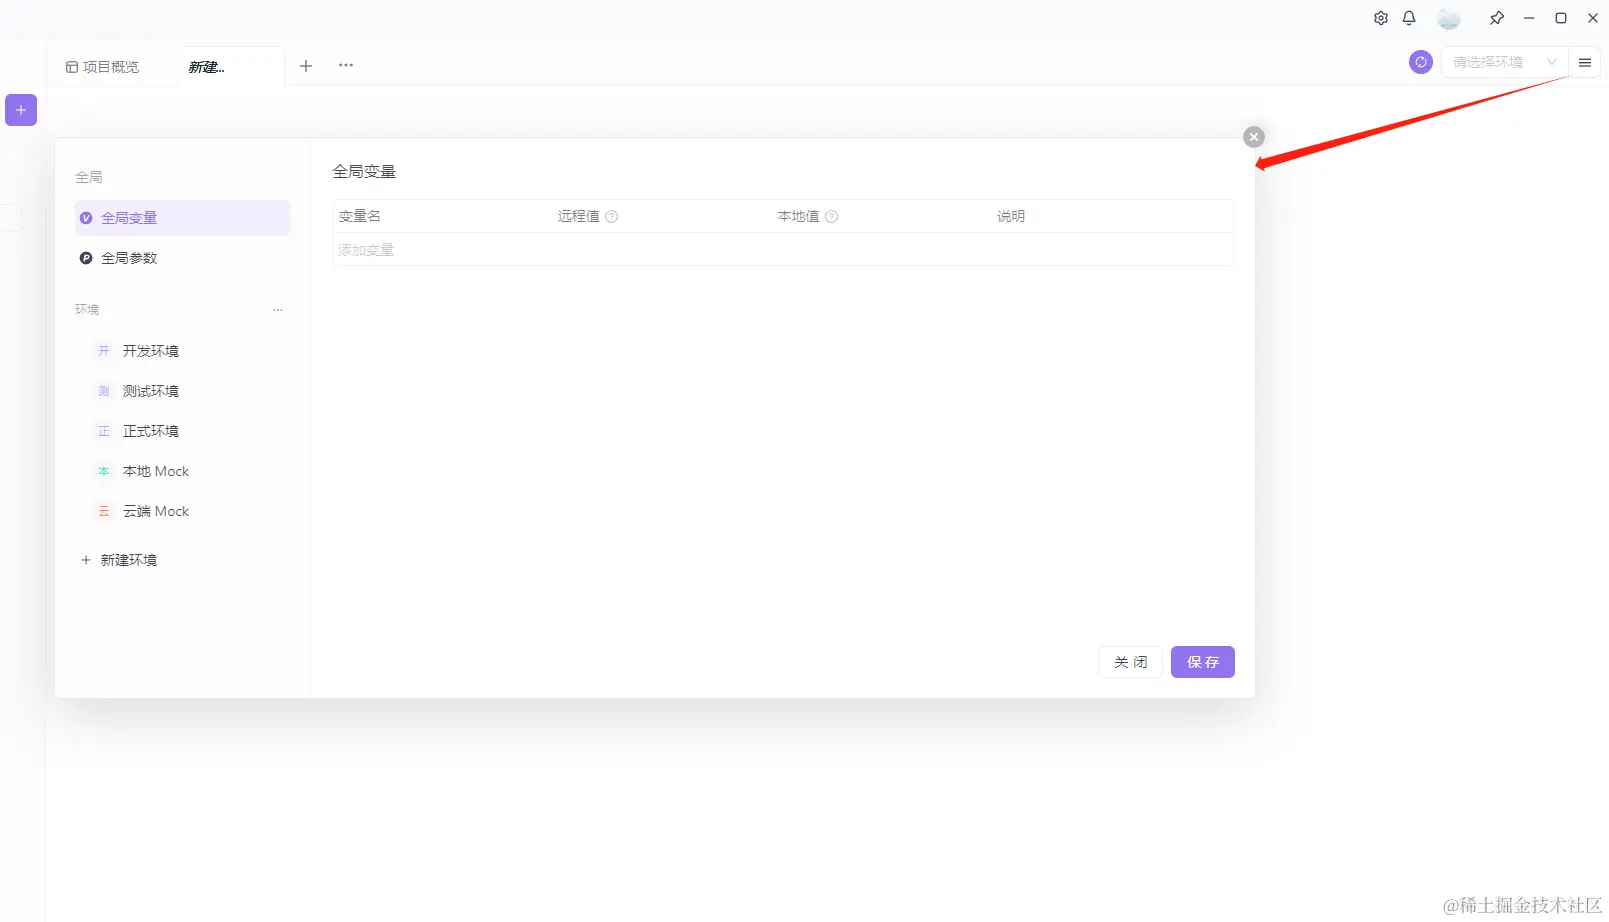The image size is (1609, 922).
Task: Open the user avatar menu
Action: (x=1449, y=18)
